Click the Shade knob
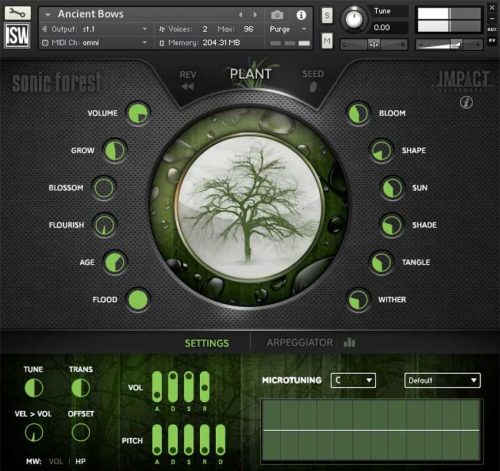The image size is (500, 471). (x=391, y=225)
